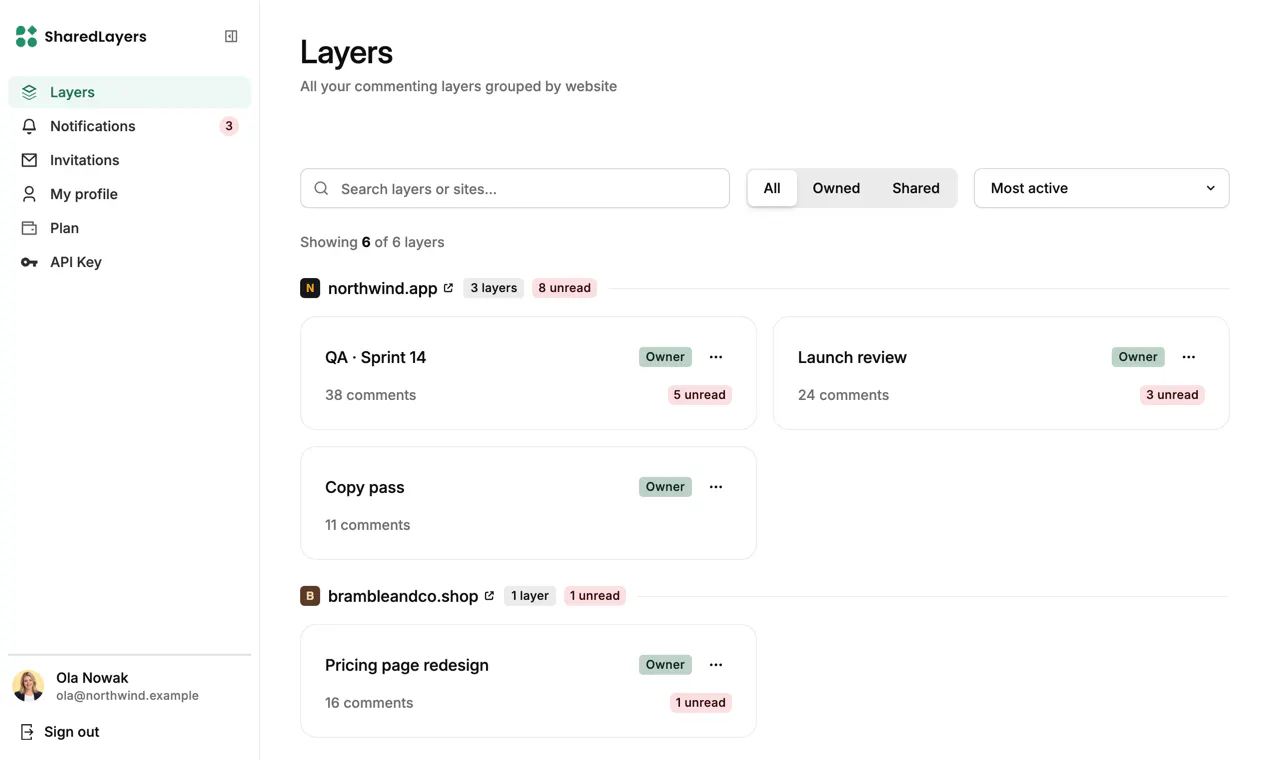Open brambleandco.shop external link icon
The width and height of the screenshot is (1270, 760).
click(489, 596)
